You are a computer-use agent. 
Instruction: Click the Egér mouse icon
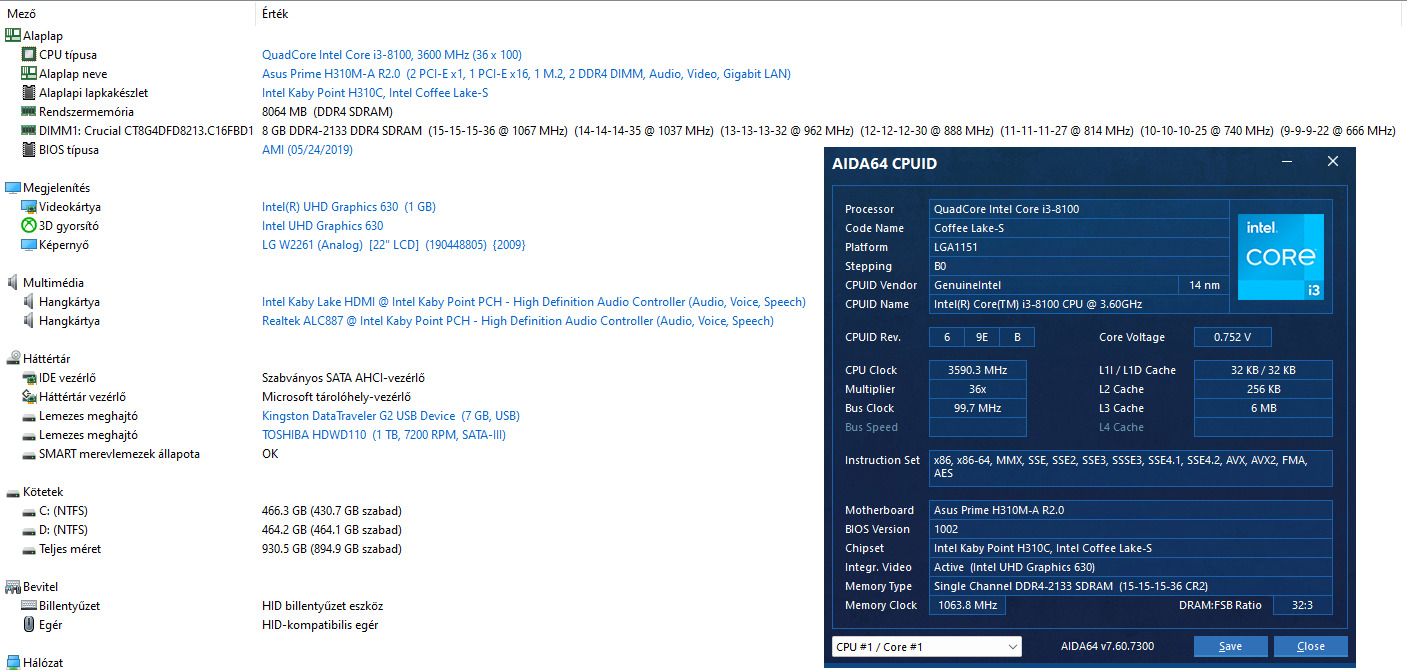click(29, 625)
